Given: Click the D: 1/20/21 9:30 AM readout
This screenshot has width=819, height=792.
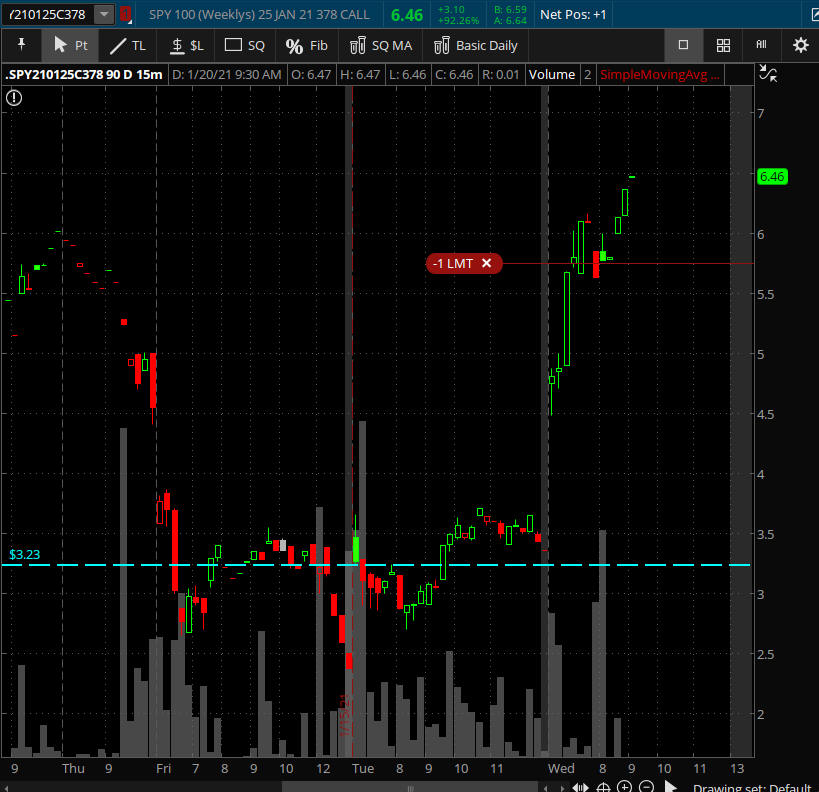Looking at the screenshot, I should point(227,75).
